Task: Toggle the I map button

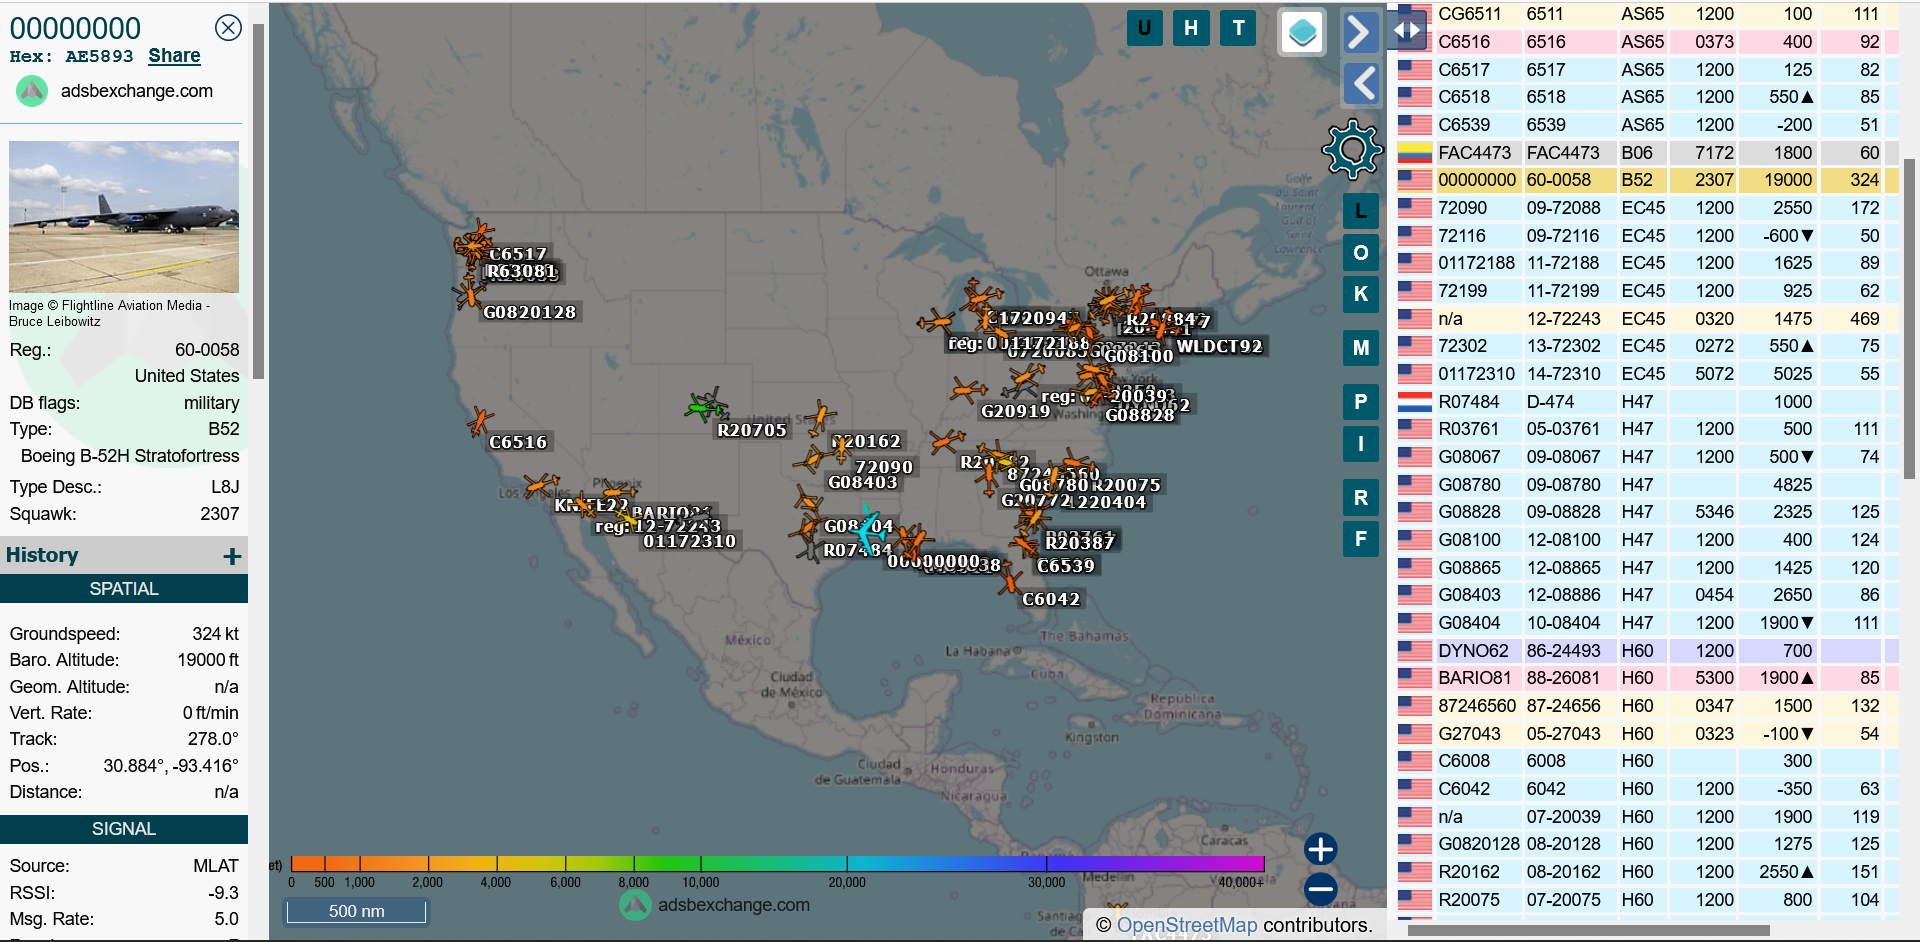Action: (x=1360, y=443)
